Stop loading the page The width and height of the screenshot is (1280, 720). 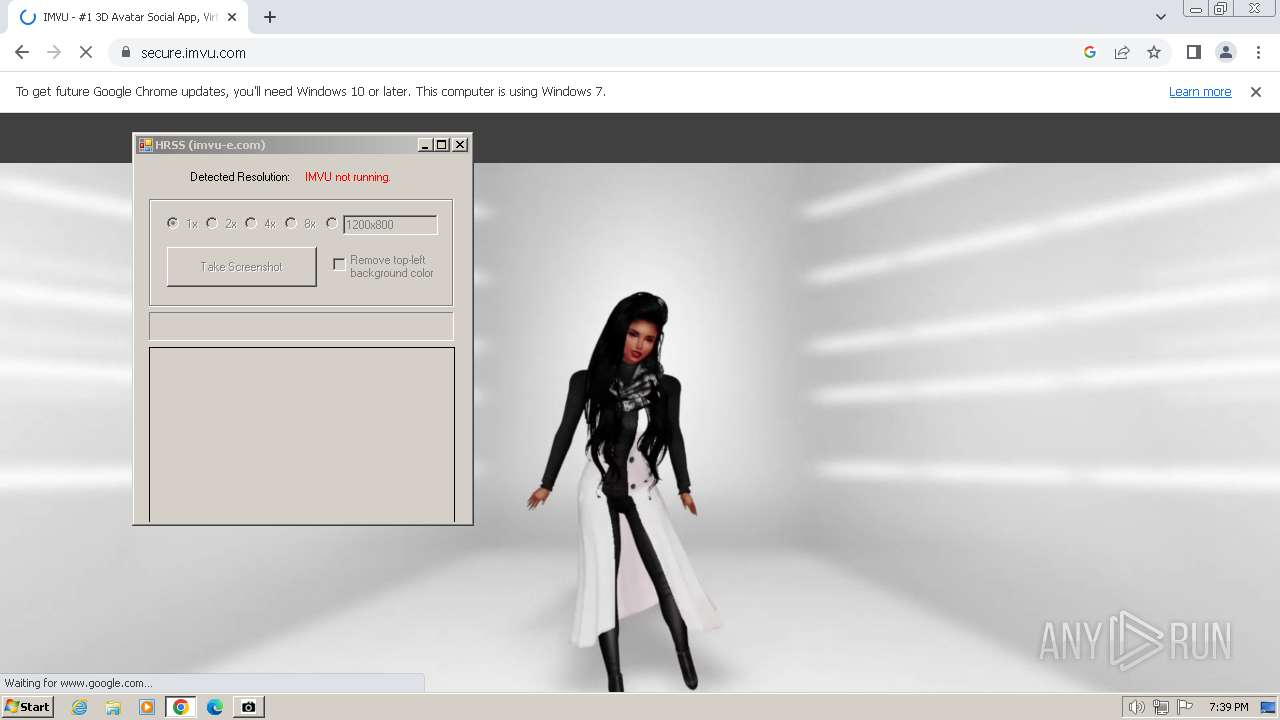click(86, 52)
